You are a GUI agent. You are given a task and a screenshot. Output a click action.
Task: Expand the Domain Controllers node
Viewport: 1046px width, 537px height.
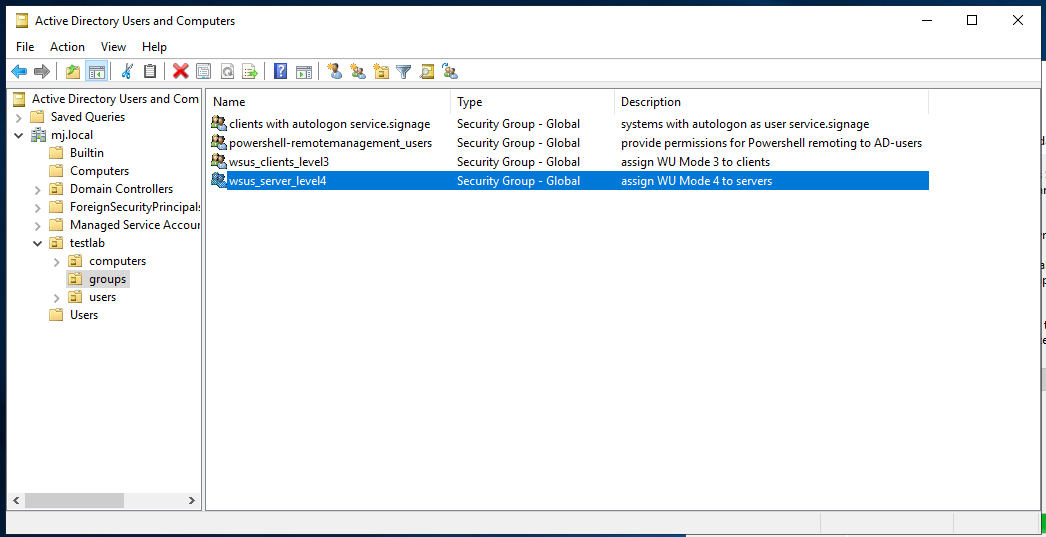pos(37,189)
